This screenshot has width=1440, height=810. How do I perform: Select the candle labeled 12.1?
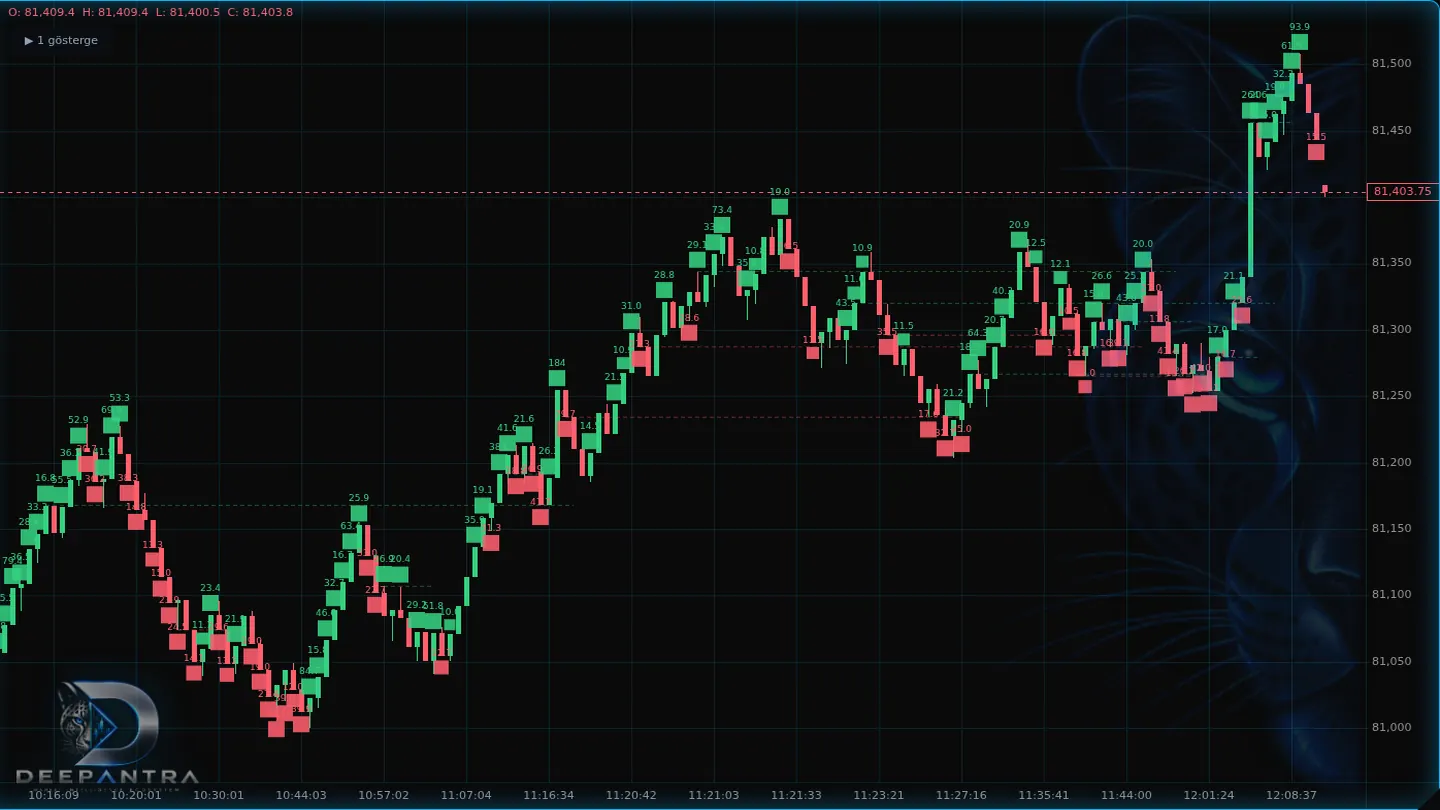click(1060, 277)
